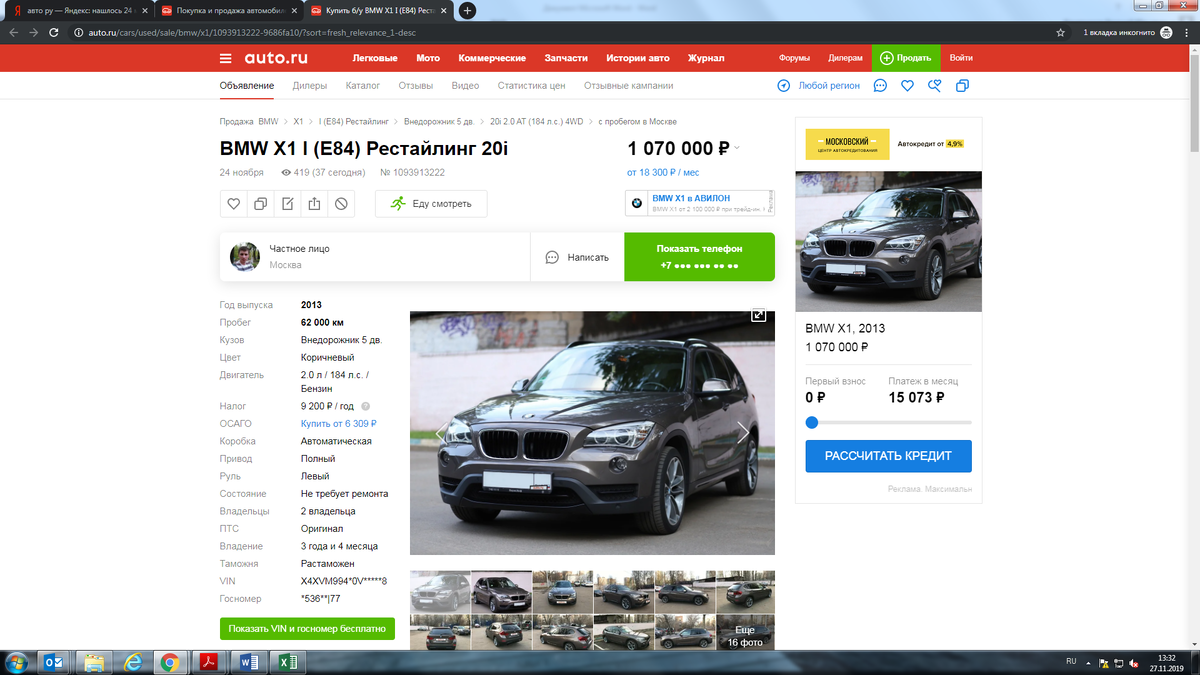Open messages chat icon in header
The image size is (1200, 675).
coord(880,86)
